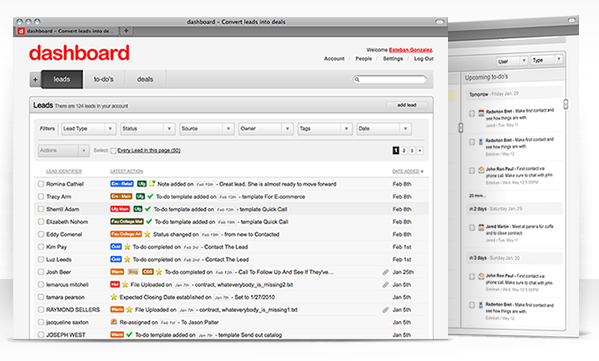
Task: Open Esteban Gonzalez profile link
Action: [x=411, y=50]
